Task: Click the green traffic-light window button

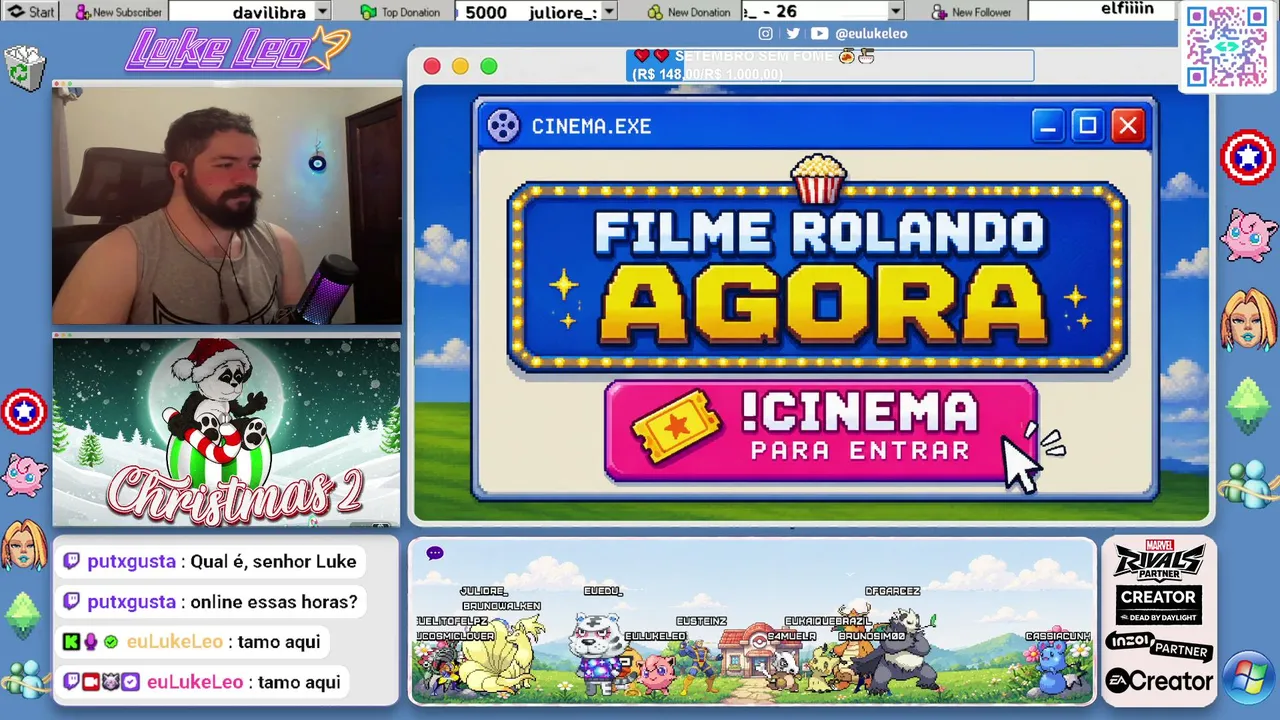Action: (x=489, y=66)
